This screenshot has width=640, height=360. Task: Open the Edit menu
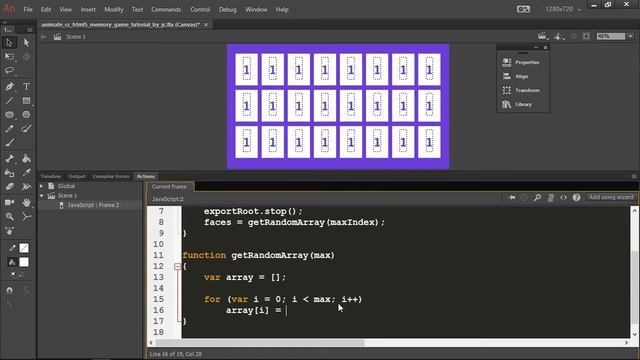coord(46,9)
